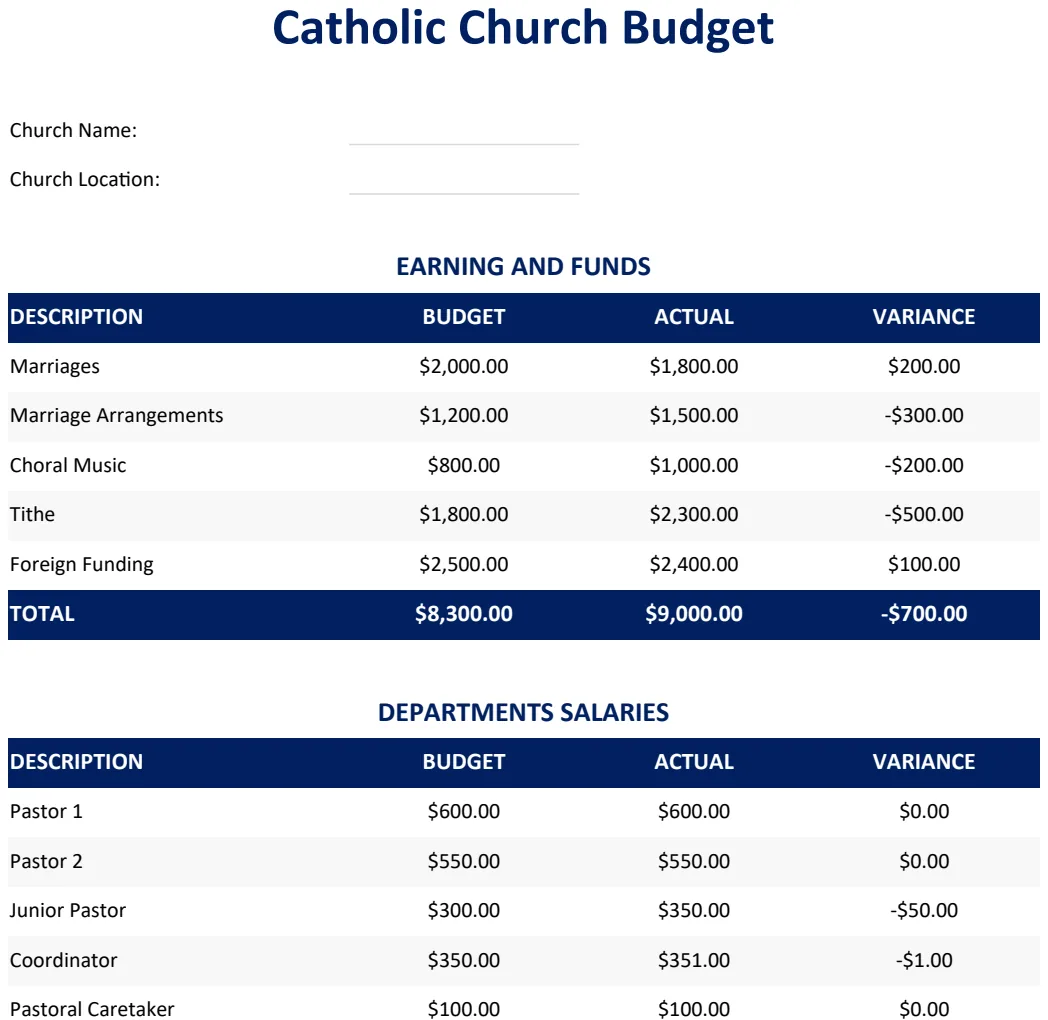Select the 'DEPARTMENTS SALARIES' heading

[x=523, y=713]
